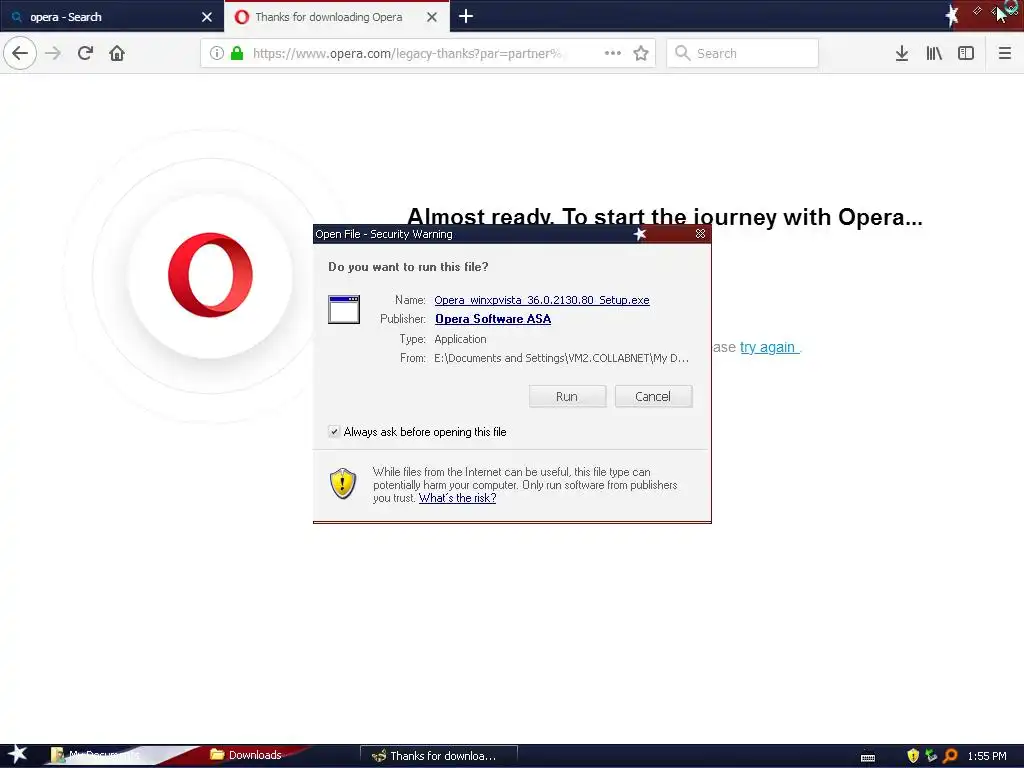Click the forward navigation arrow
Viewport: 1024px width, 768px height.
coord(53,53)
